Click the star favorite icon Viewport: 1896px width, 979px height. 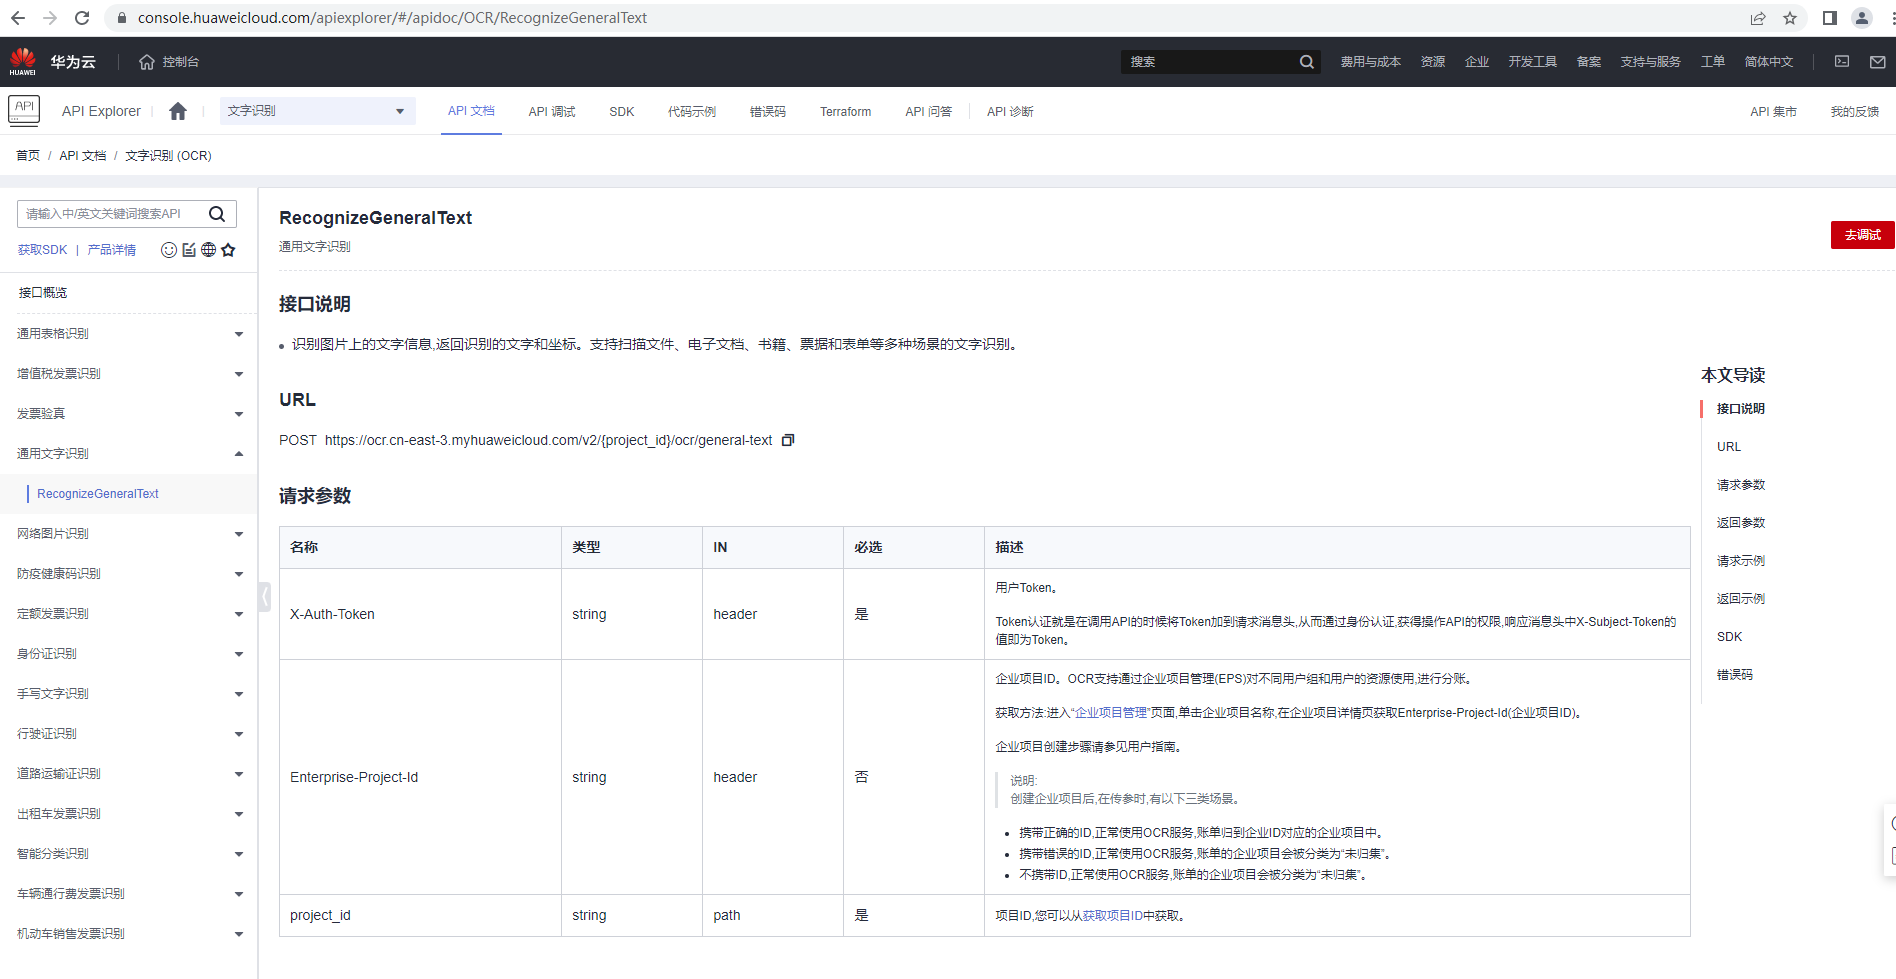click(x=228, y=250)
